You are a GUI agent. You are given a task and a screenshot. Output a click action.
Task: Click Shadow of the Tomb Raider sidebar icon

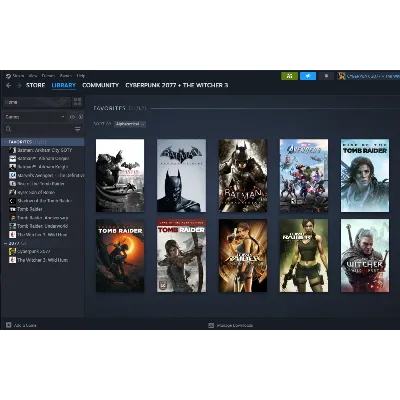[x=13, y=201]
